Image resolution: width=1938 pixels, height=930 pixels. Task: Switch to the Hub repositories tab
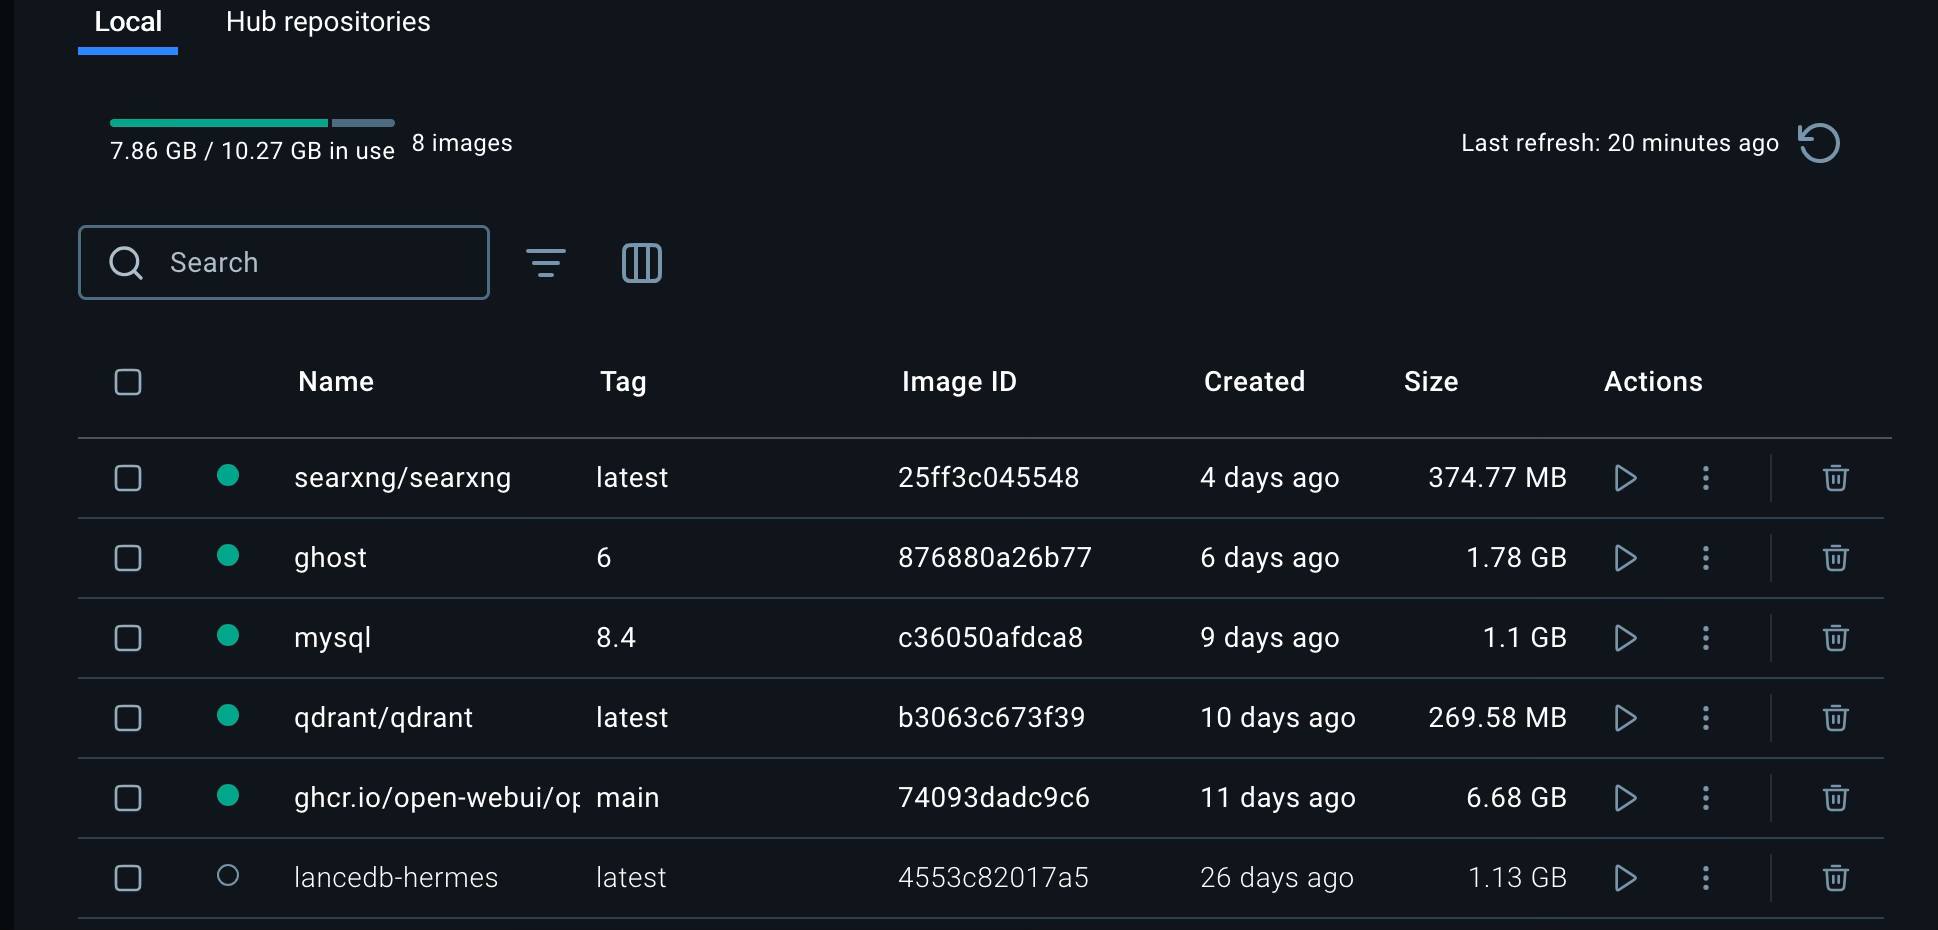(328, 22)
